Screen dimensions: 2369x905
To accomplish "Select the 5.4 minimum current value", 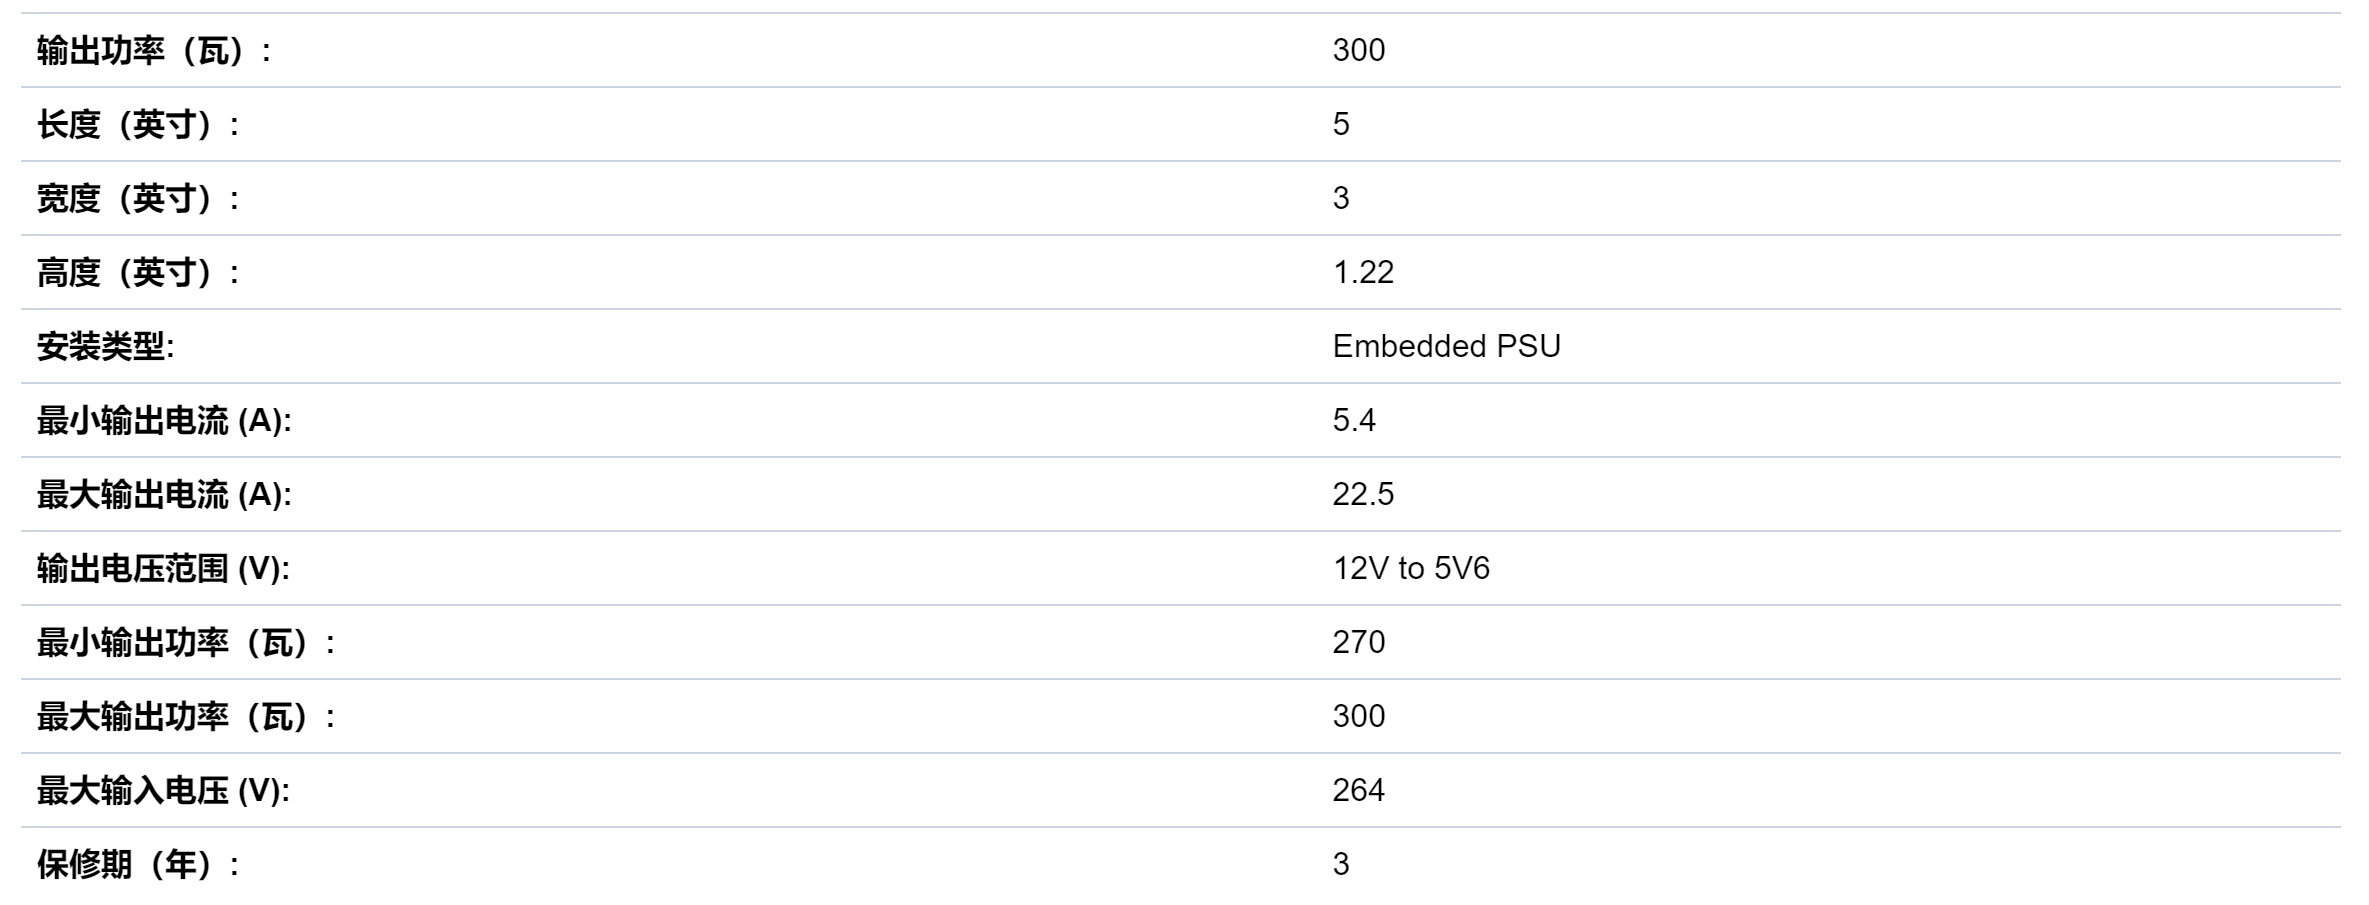I will [x=1354, y=420].
